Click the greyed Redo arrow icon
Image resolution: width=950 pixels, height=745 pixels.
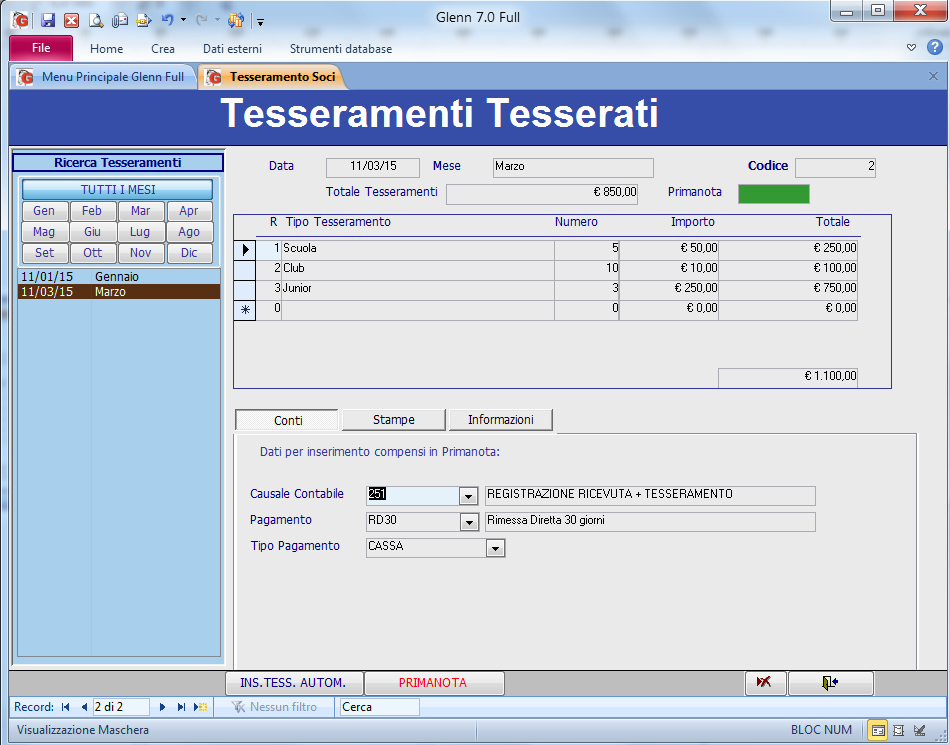[x=202, y=21]
